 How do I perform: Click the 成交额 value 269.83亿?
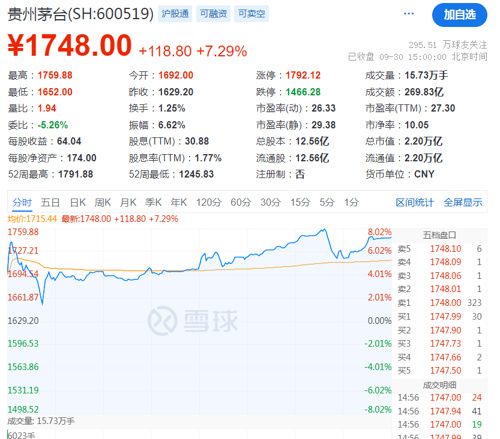[424, 92]
